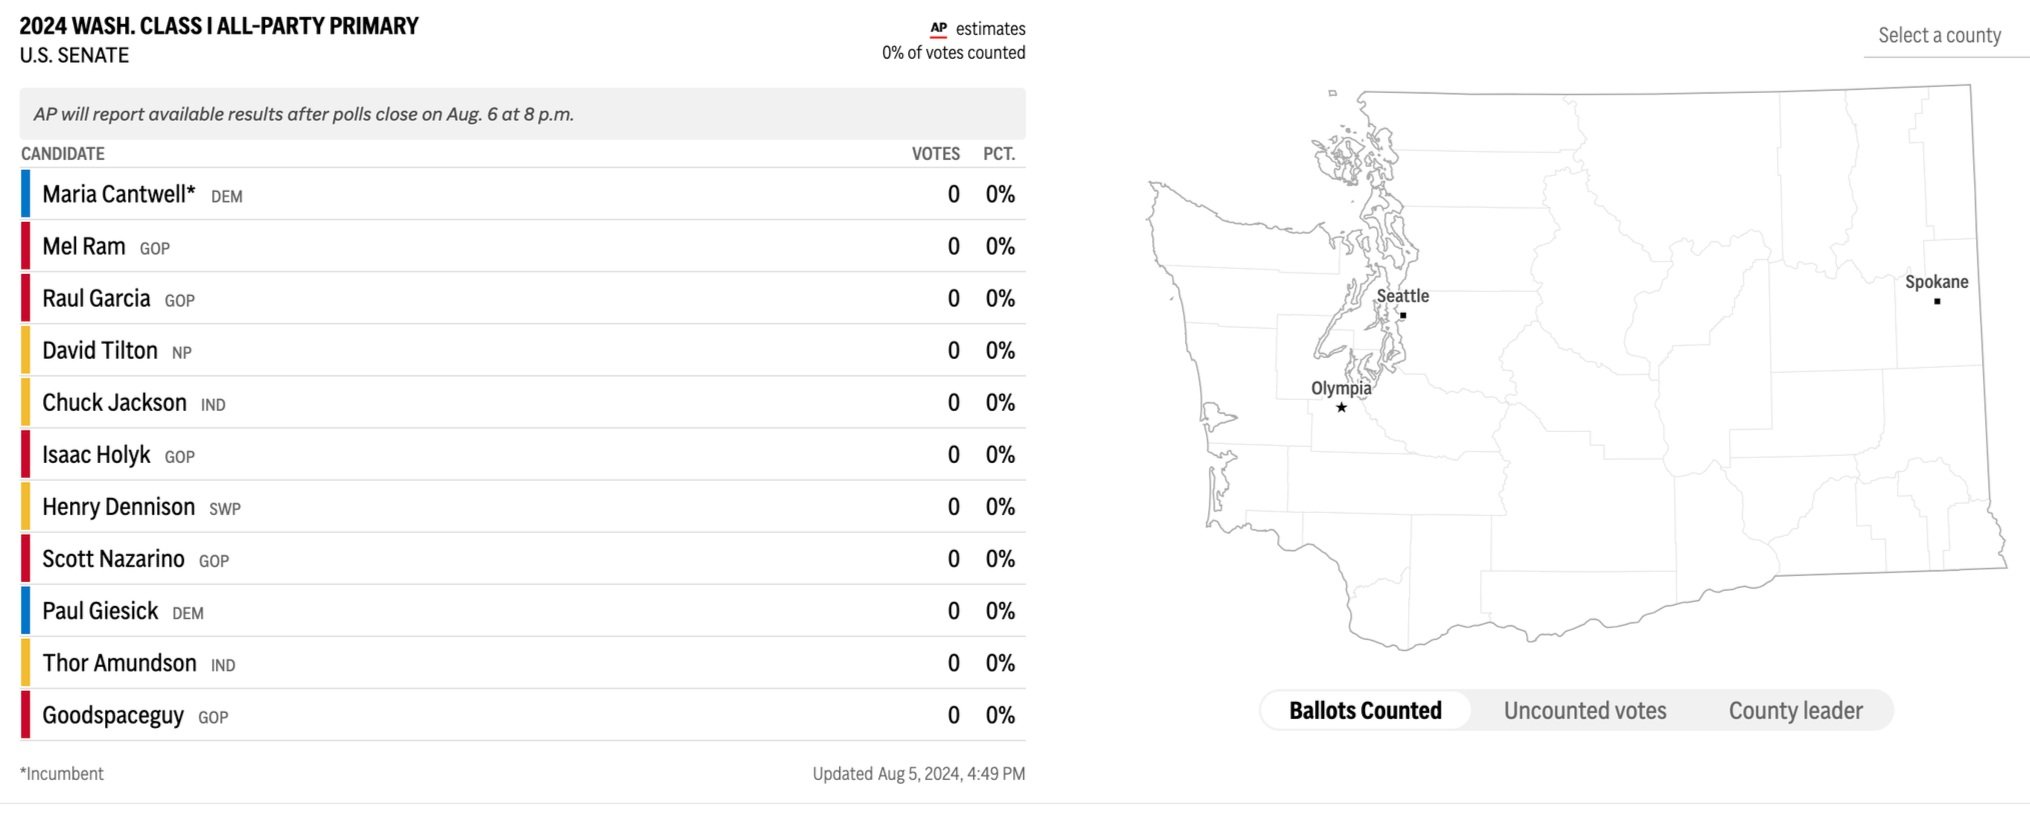Image resolution: width=2030 pixels, height=817 pixels.
Task: Select candidate Raul Garcia's name
Action: coord(96,298)
